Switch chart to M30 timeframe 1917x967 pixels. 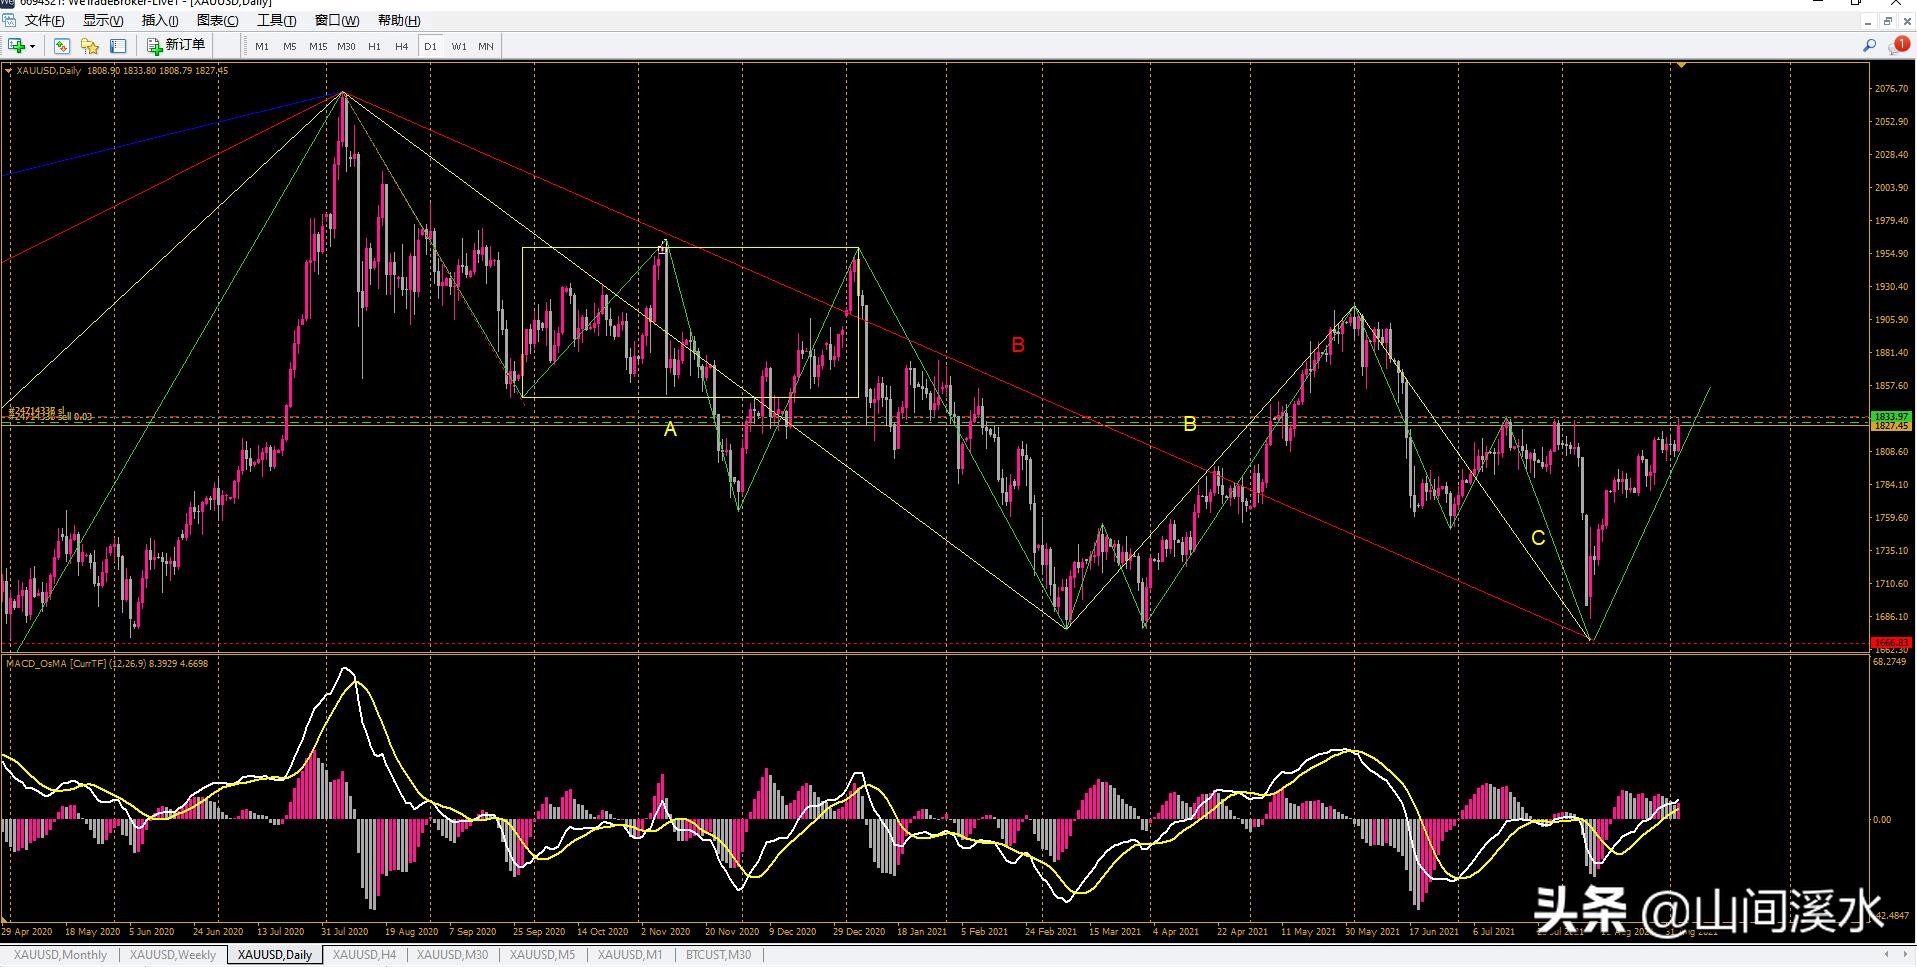(346, 46)
